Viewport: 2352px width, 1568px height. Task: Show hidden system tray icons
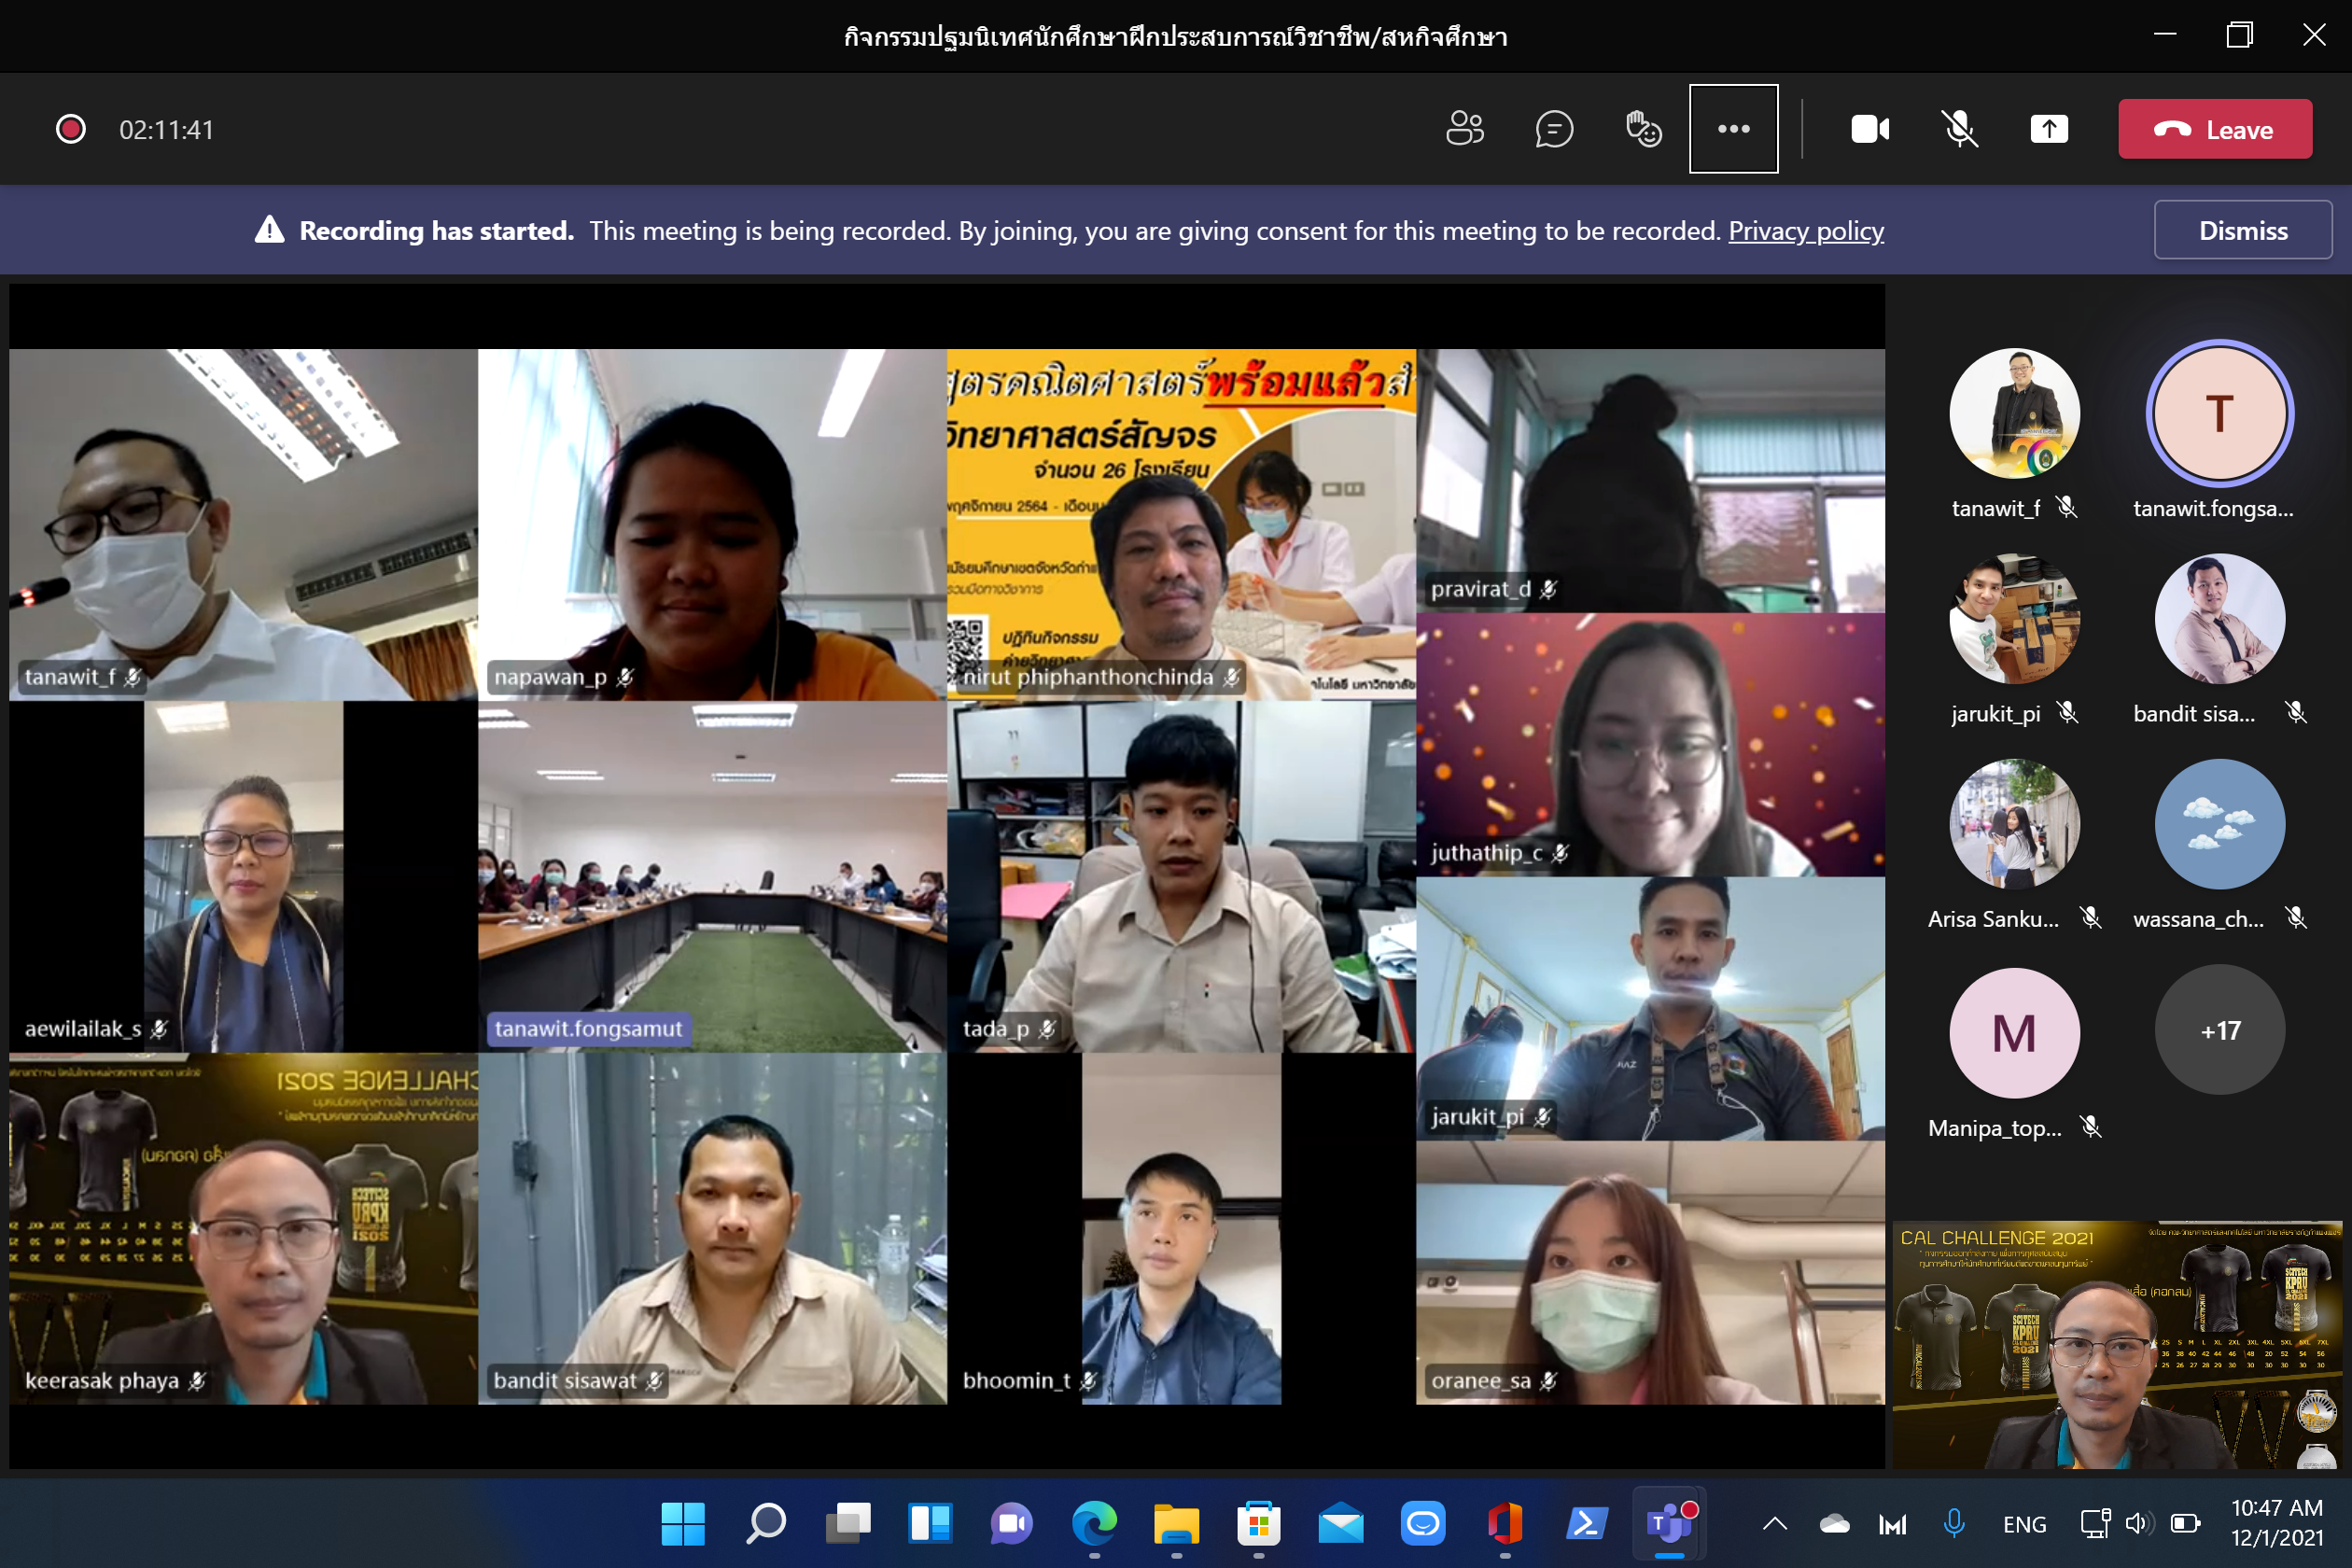pyautogui.click(x=1774, y=1523)
